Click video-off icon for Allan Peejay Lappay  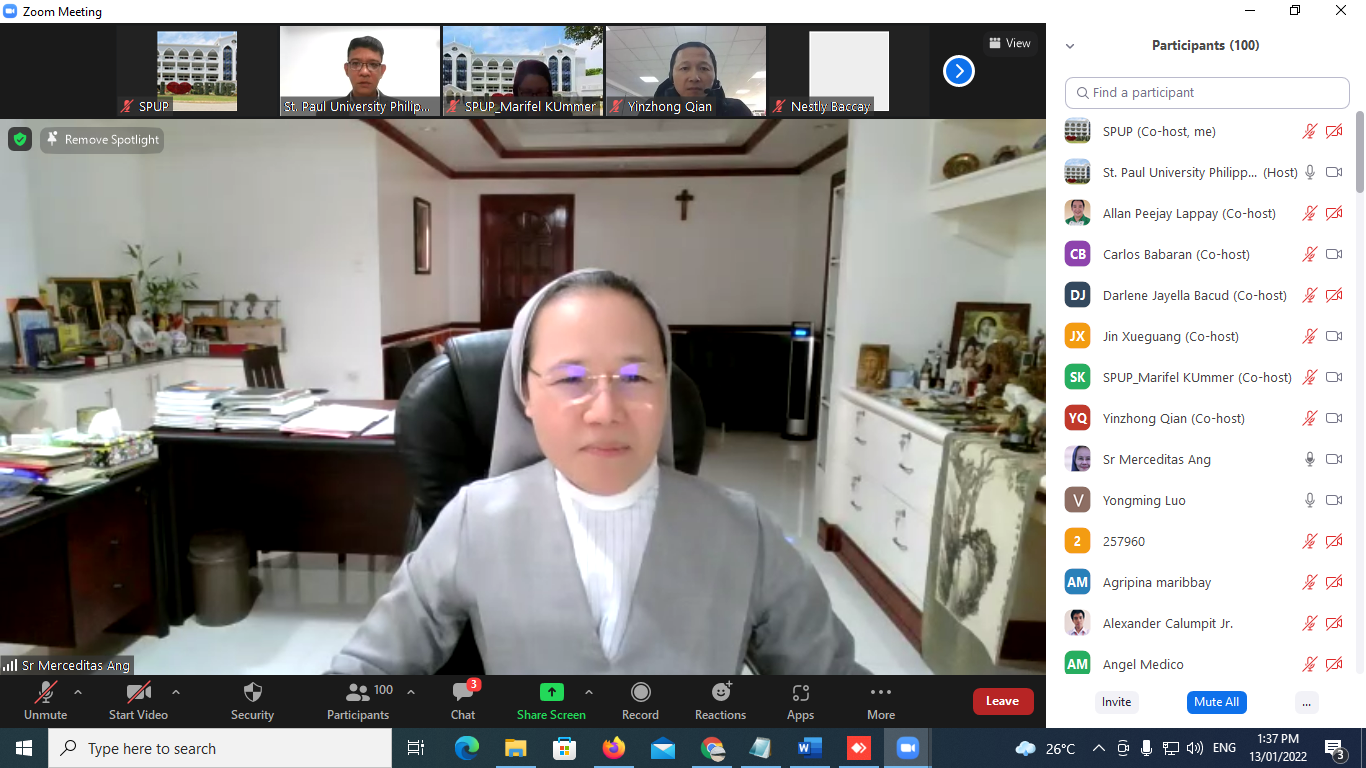coord(1334,213)
